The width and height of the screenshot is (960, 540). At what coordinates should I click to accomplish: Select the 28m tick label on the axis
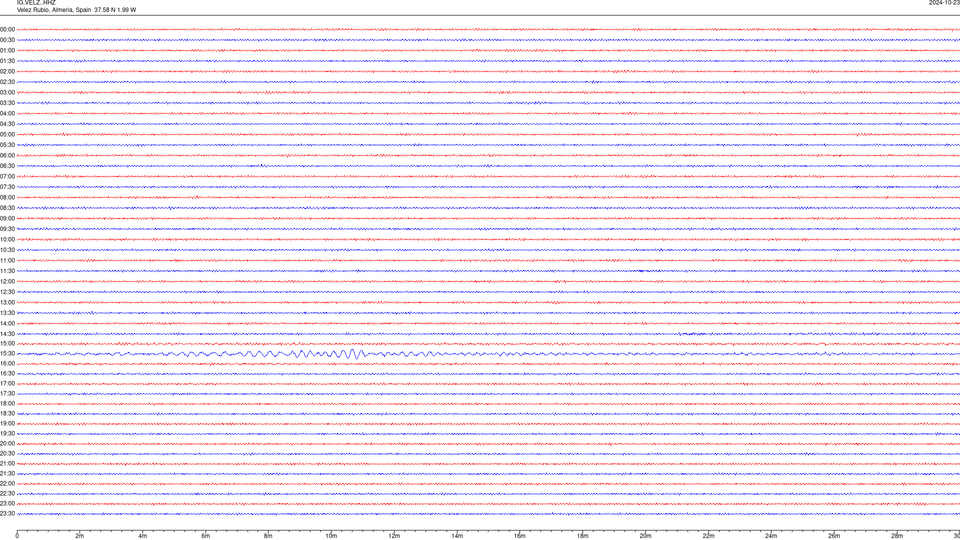(897, 536)
